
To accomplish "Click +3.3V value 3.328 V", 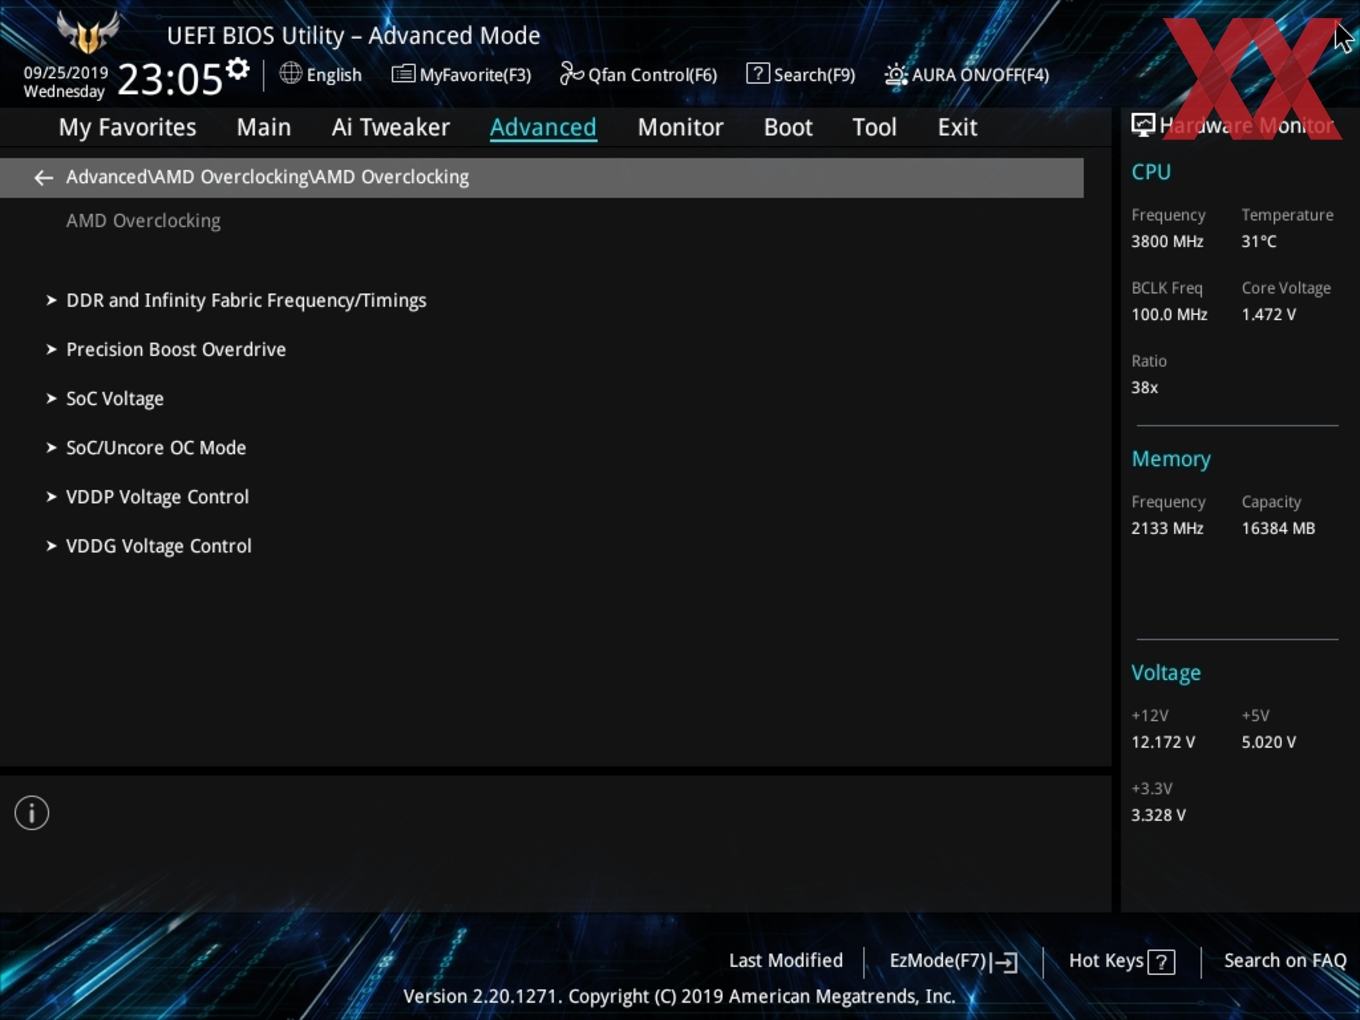I will tap(1158, 815).
